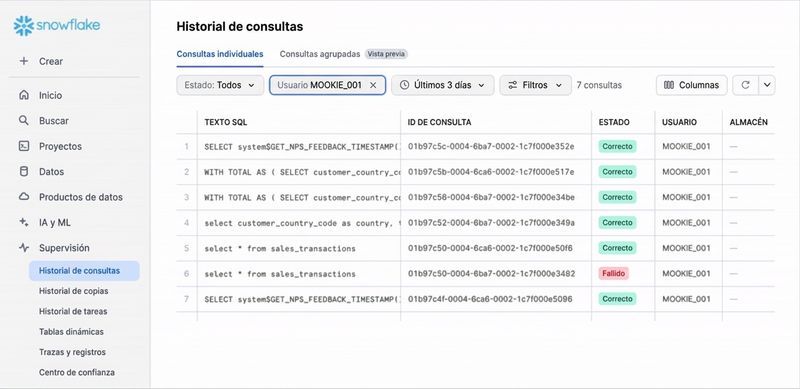Open the Últimos 3 días time dropdown

(x=442, y=85)
